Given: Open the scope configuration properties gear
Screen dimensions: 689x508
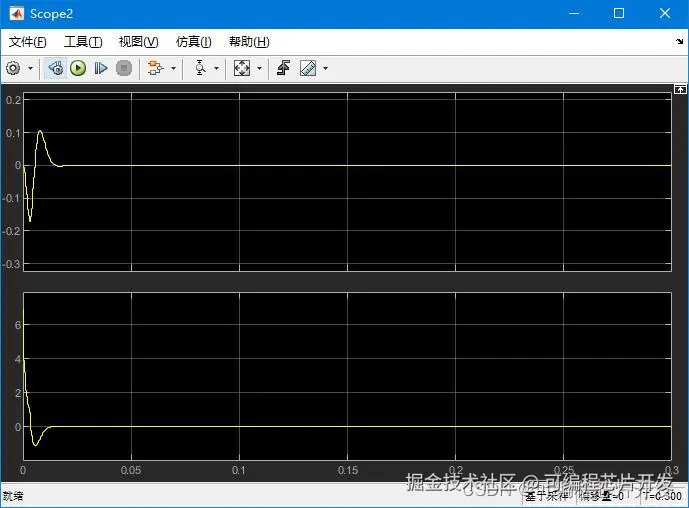Looking at the screenshot, I should pos(13,68).
